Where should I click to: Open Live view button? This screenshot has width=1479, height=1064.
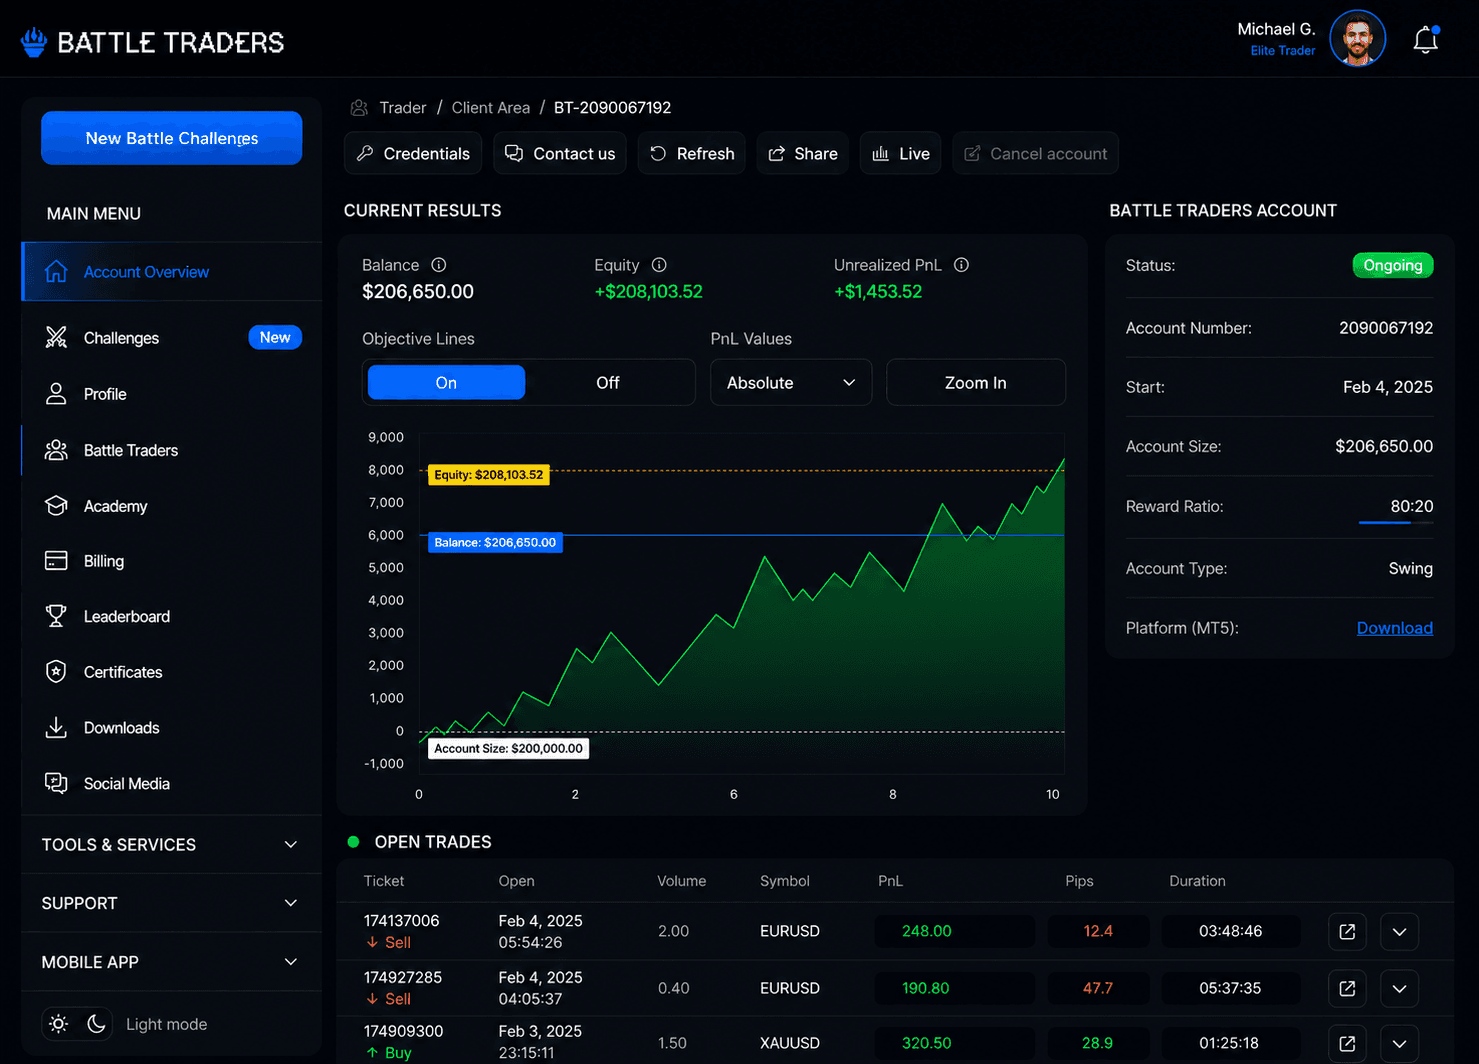click(901, 153)
